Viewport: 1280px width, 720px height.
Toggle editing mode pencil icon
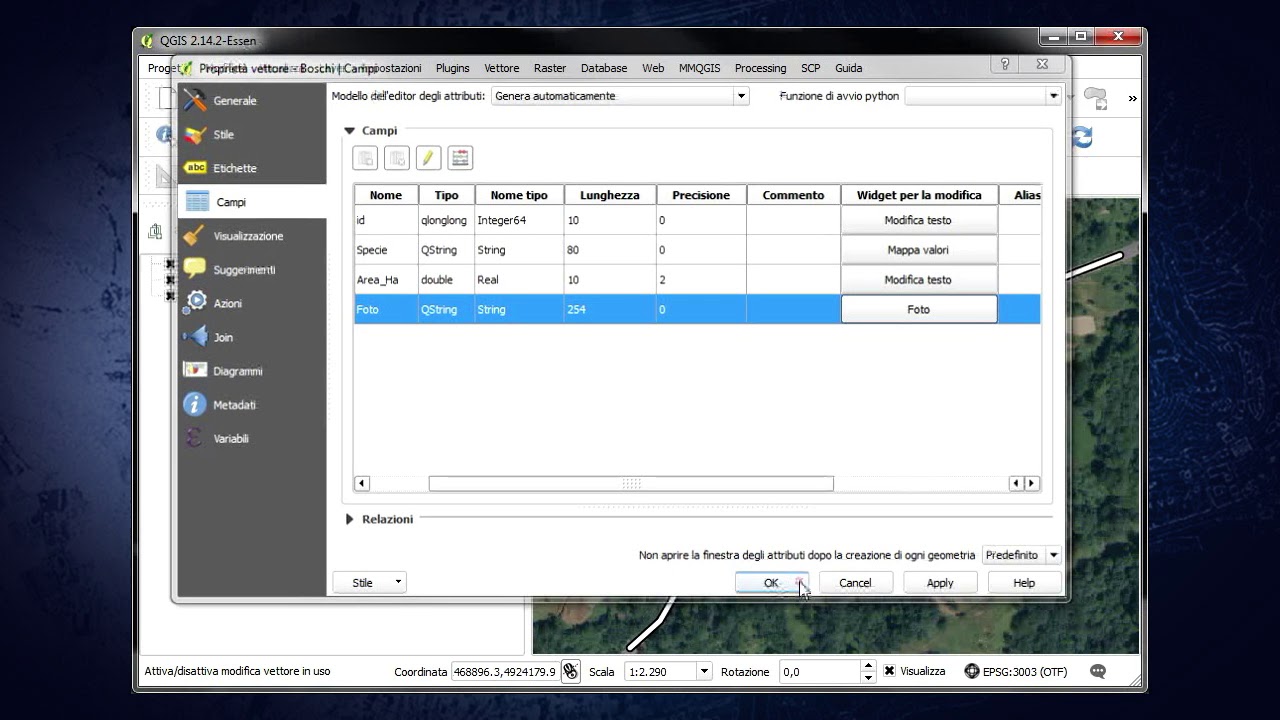click(x=428, y=158)
